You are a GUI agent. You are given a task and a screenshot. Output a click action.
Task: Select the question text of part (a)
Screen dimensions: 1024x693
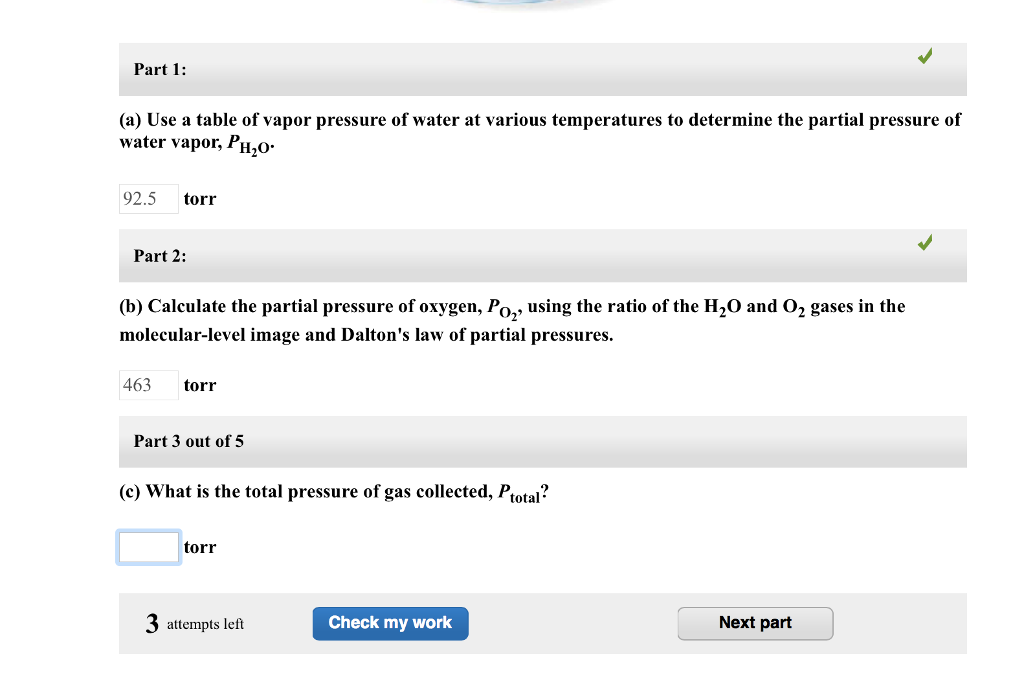(540, 130)
